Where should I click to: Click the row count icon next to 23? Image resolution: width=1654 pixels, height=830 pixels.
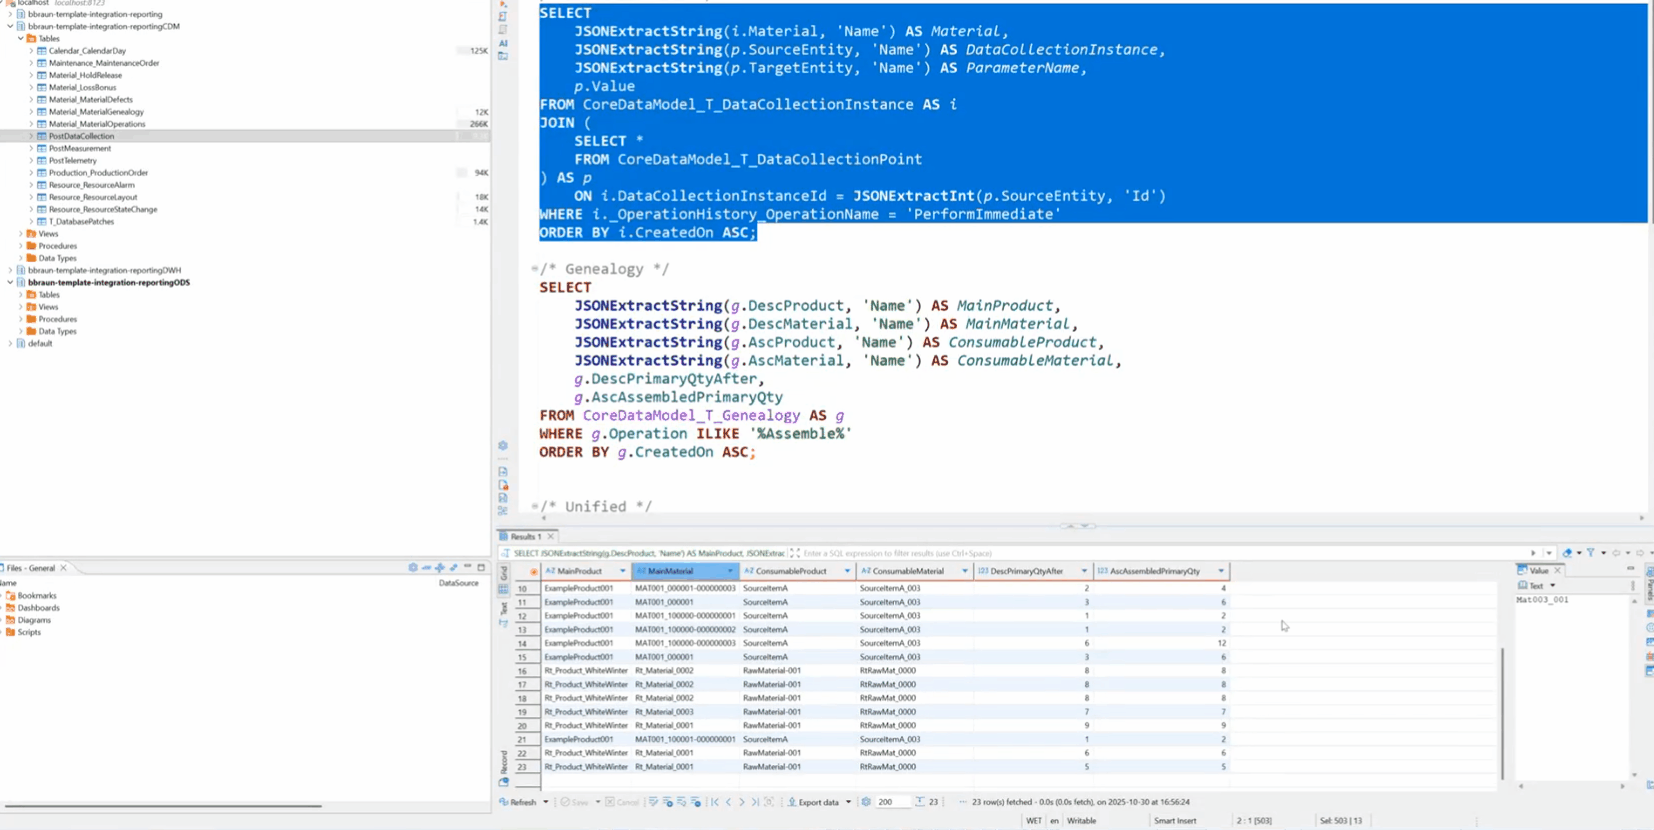coord(920,802)
